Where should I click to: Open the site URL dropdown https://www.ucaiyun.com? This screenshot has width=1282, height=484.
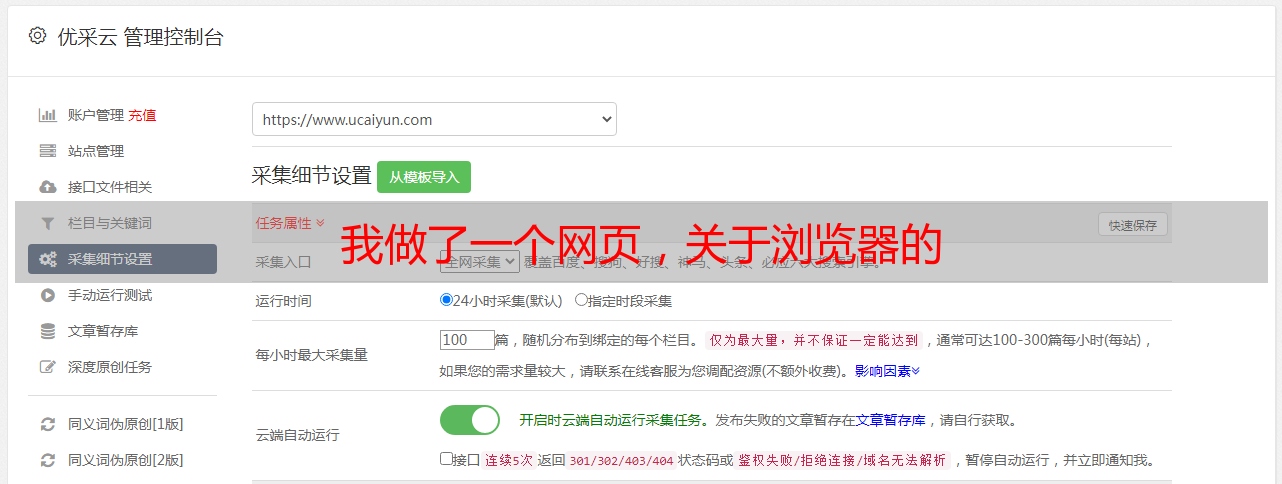(x=434, y=119)
